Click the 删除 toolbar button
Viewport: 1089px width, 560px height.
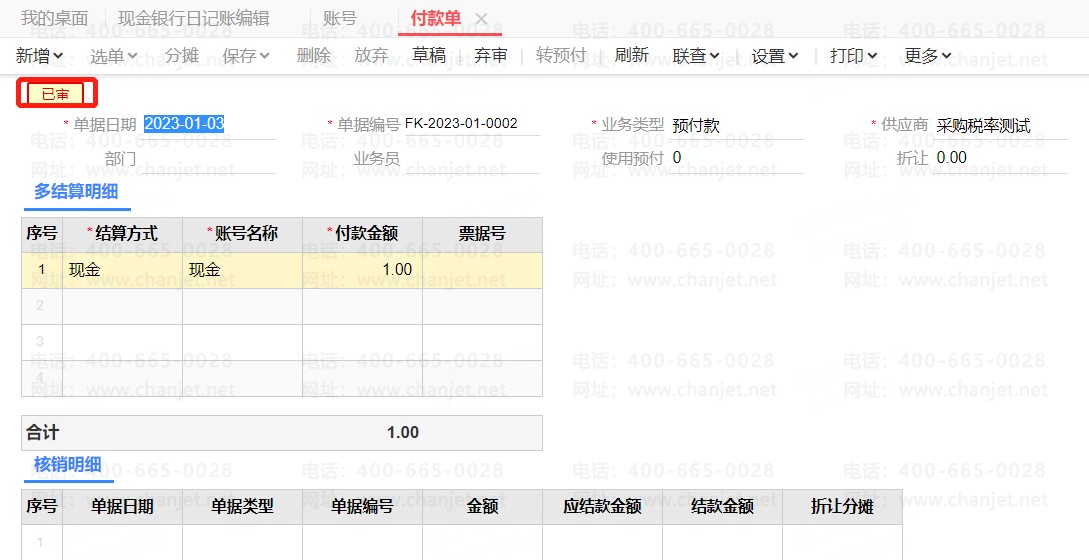click(314, 55)
